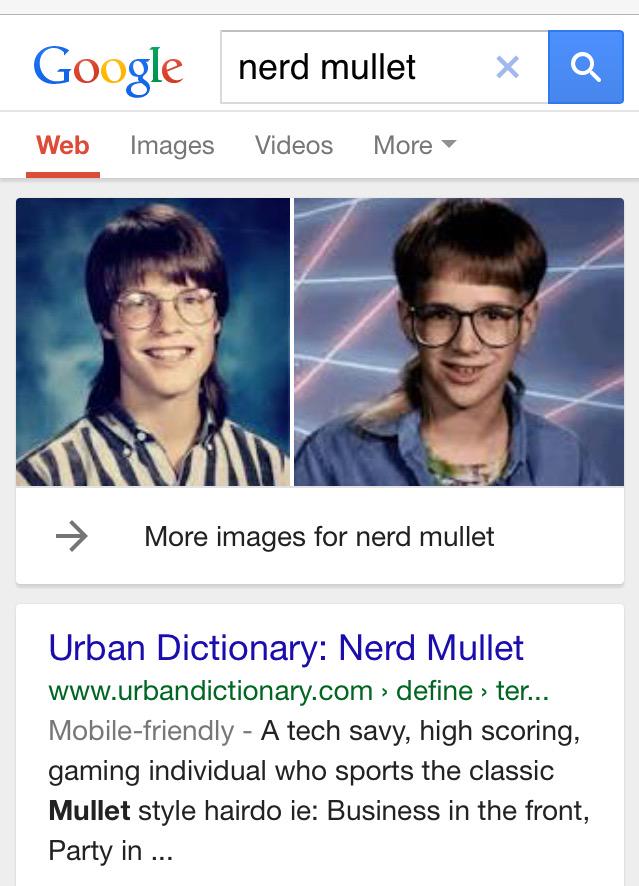Follow the More images for nerd mullet link

(x=319, y=536)
